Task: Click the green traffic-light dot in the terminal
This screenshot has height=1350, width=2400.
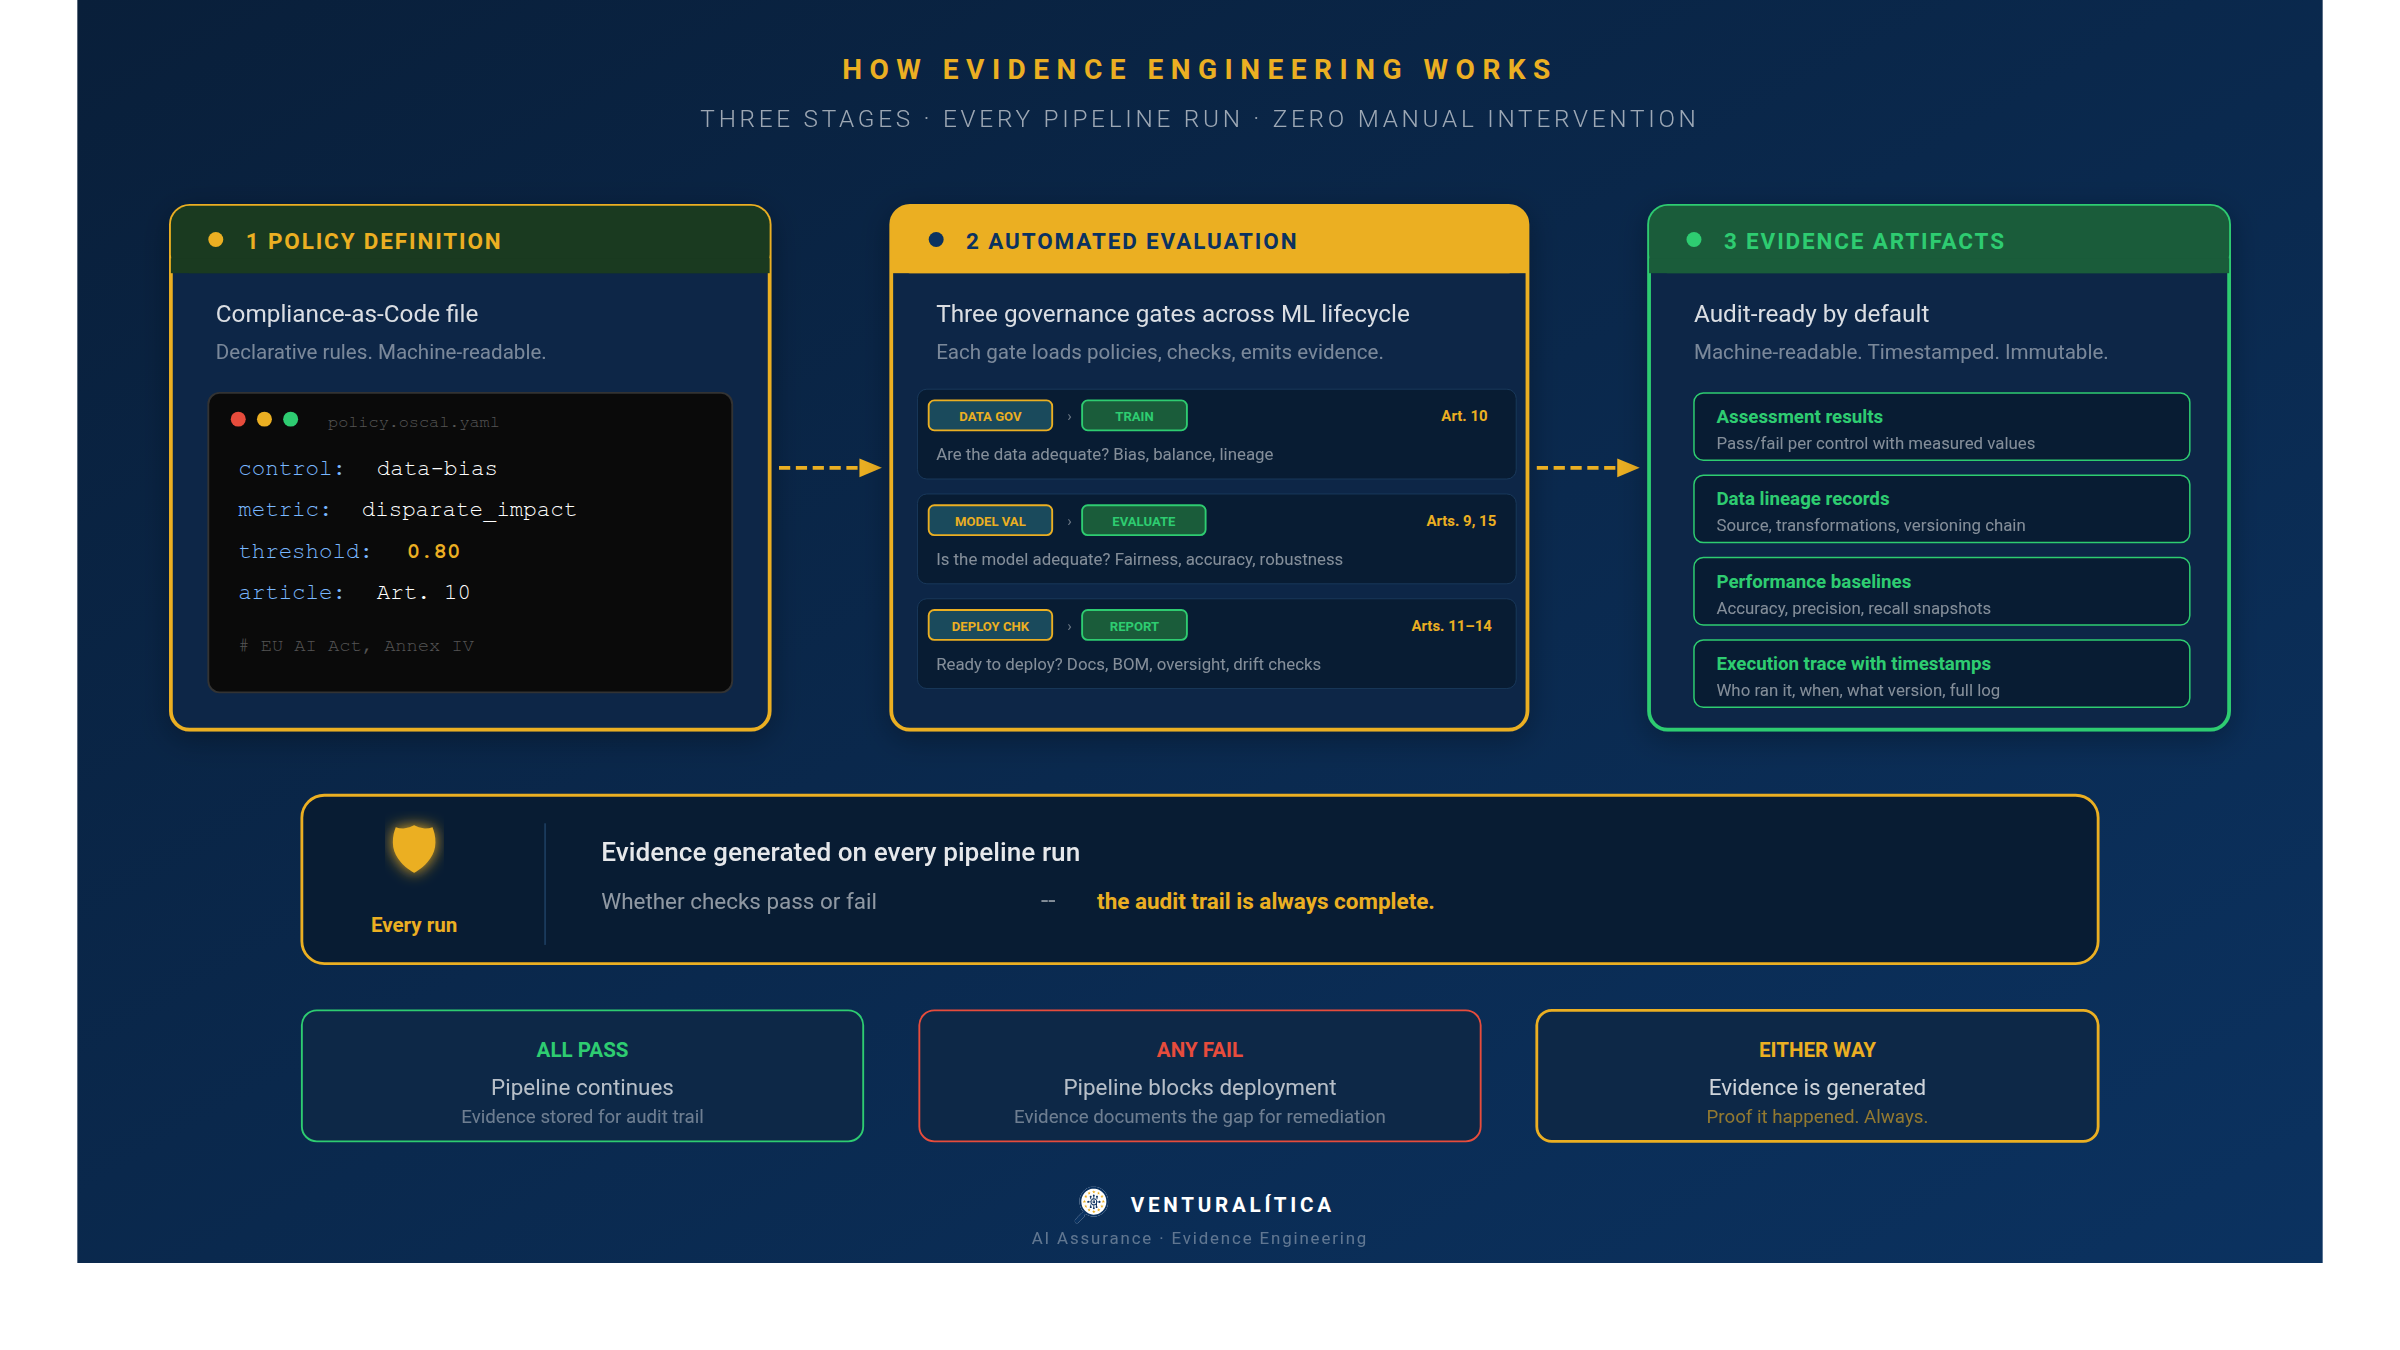Action: [291, 421]
